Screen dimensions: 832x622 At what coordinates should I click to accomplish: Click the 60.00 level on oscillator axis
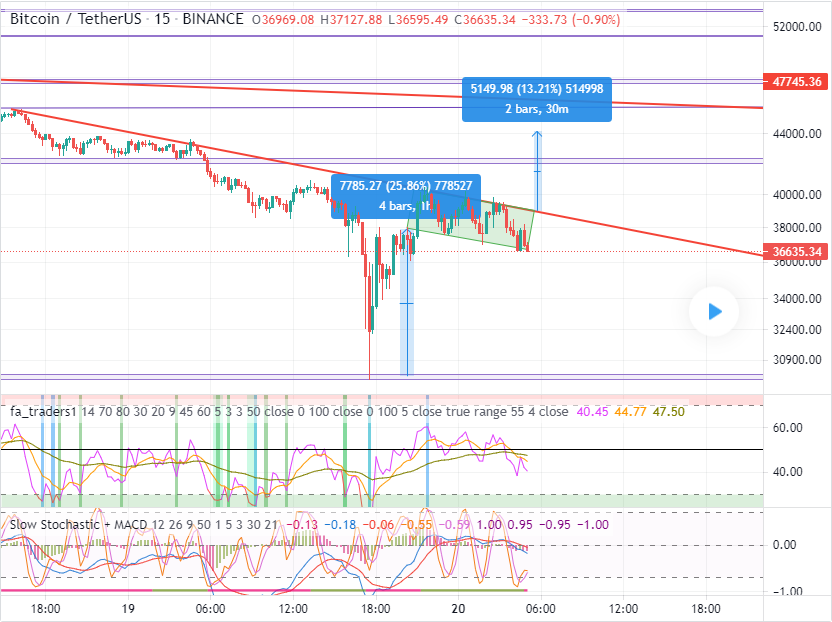[788, 427]
